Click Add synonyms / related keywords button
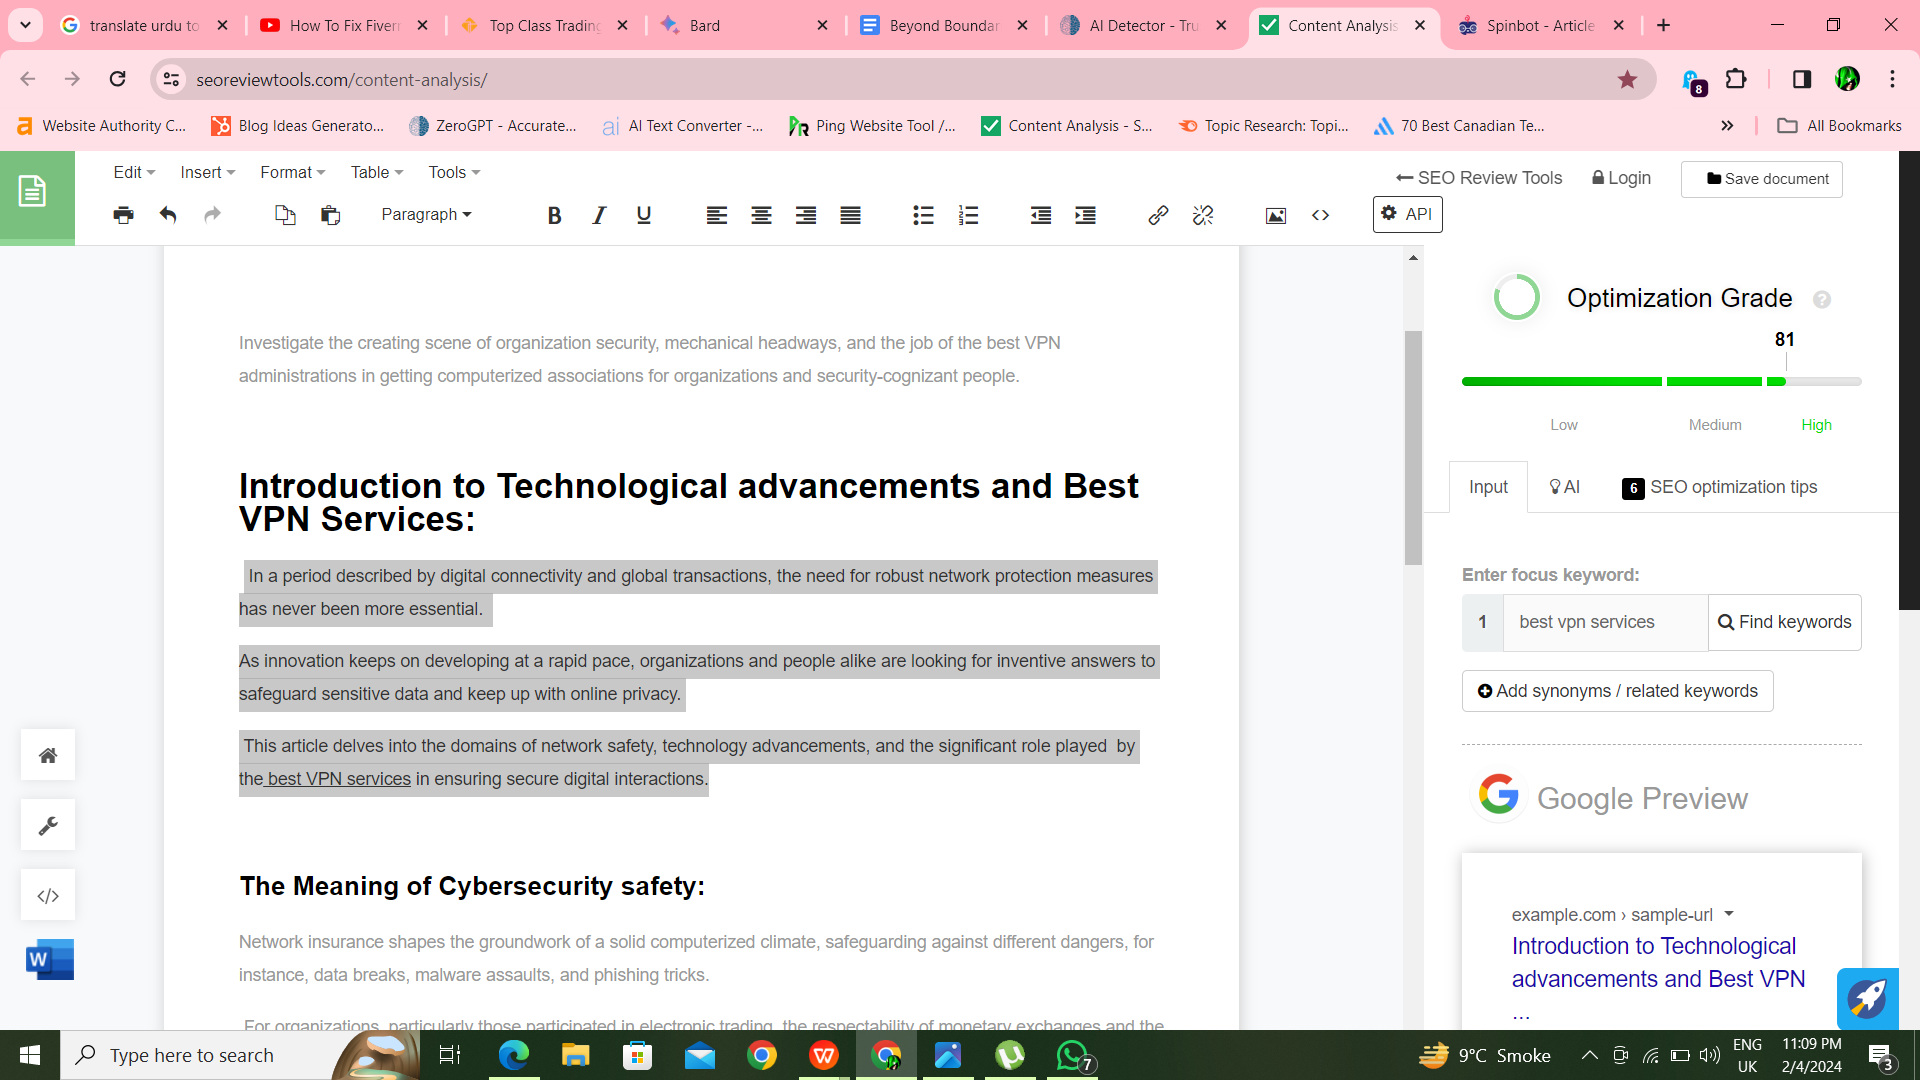Image resolution: width=1920 pixels, height=1080 pixels. 1617,691
